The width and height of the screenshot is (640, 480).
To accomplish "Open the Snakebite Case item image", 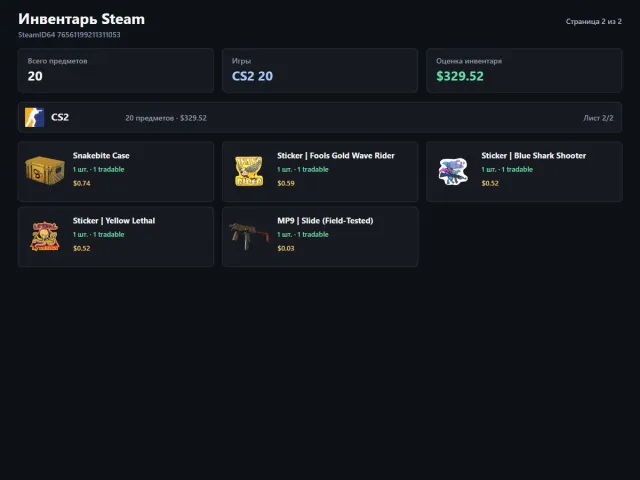I will tap(45, 171).
